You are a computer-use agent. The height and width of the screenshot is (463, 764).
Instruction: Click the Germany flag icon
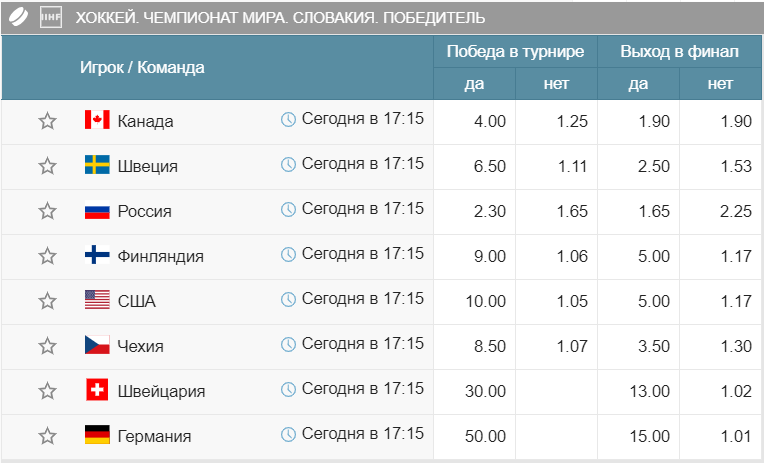click(97, 436)
